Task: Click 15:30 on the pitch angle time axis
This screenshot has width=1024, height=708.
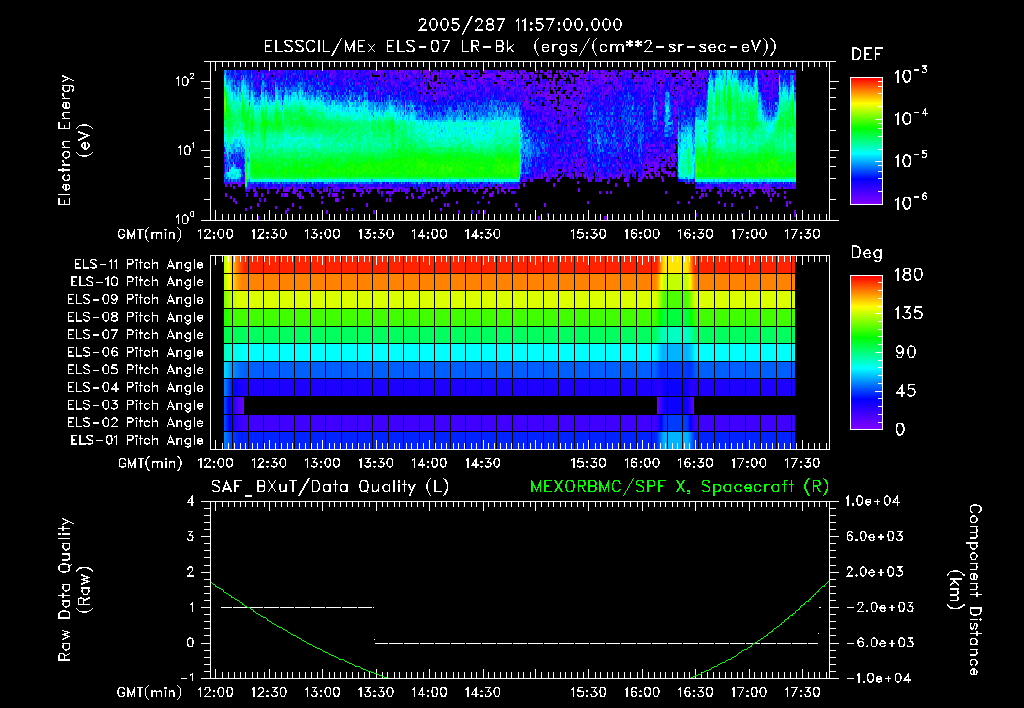Action: point(588,463)
